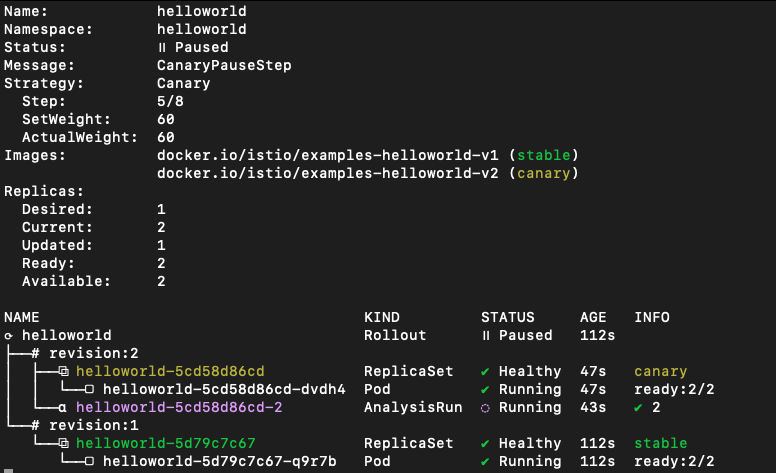This screenshot has width=776, height=473.
Task: Click the rollout refresh icon beside helloworld
Action: pos(8,336)
